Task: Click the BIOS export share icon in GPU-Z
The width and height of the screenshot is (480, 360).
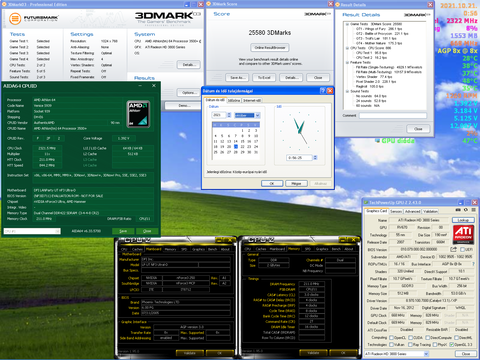Action: click(x=453, y=249)
